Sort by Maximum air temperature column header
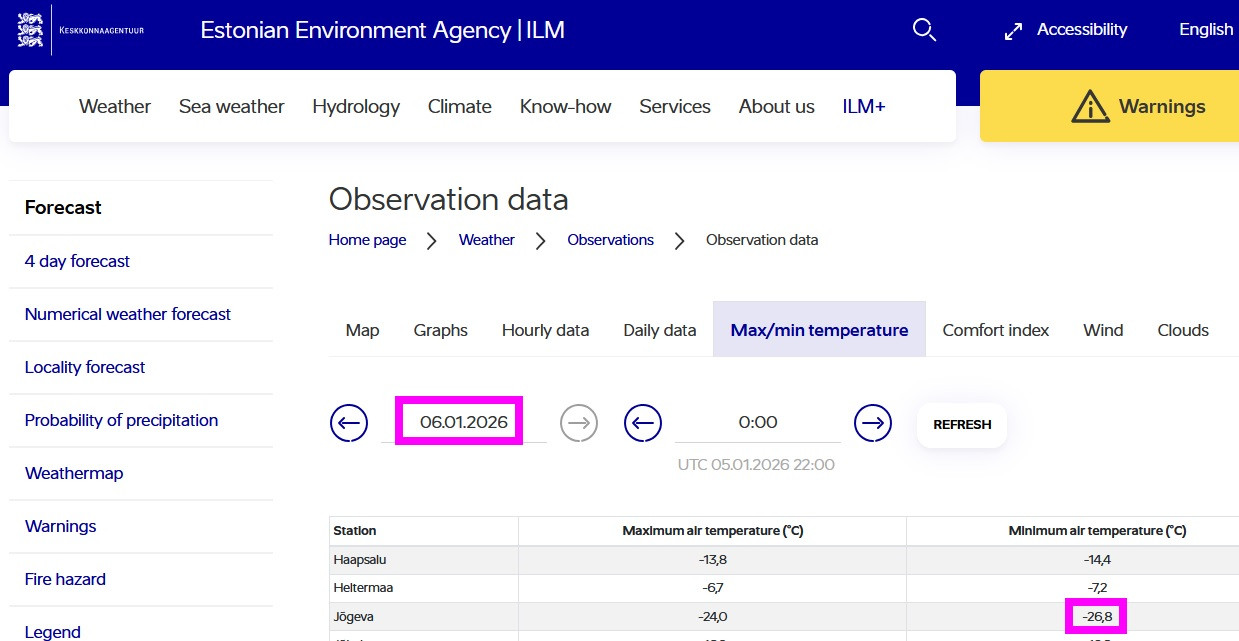 click(x=711, y=531)
